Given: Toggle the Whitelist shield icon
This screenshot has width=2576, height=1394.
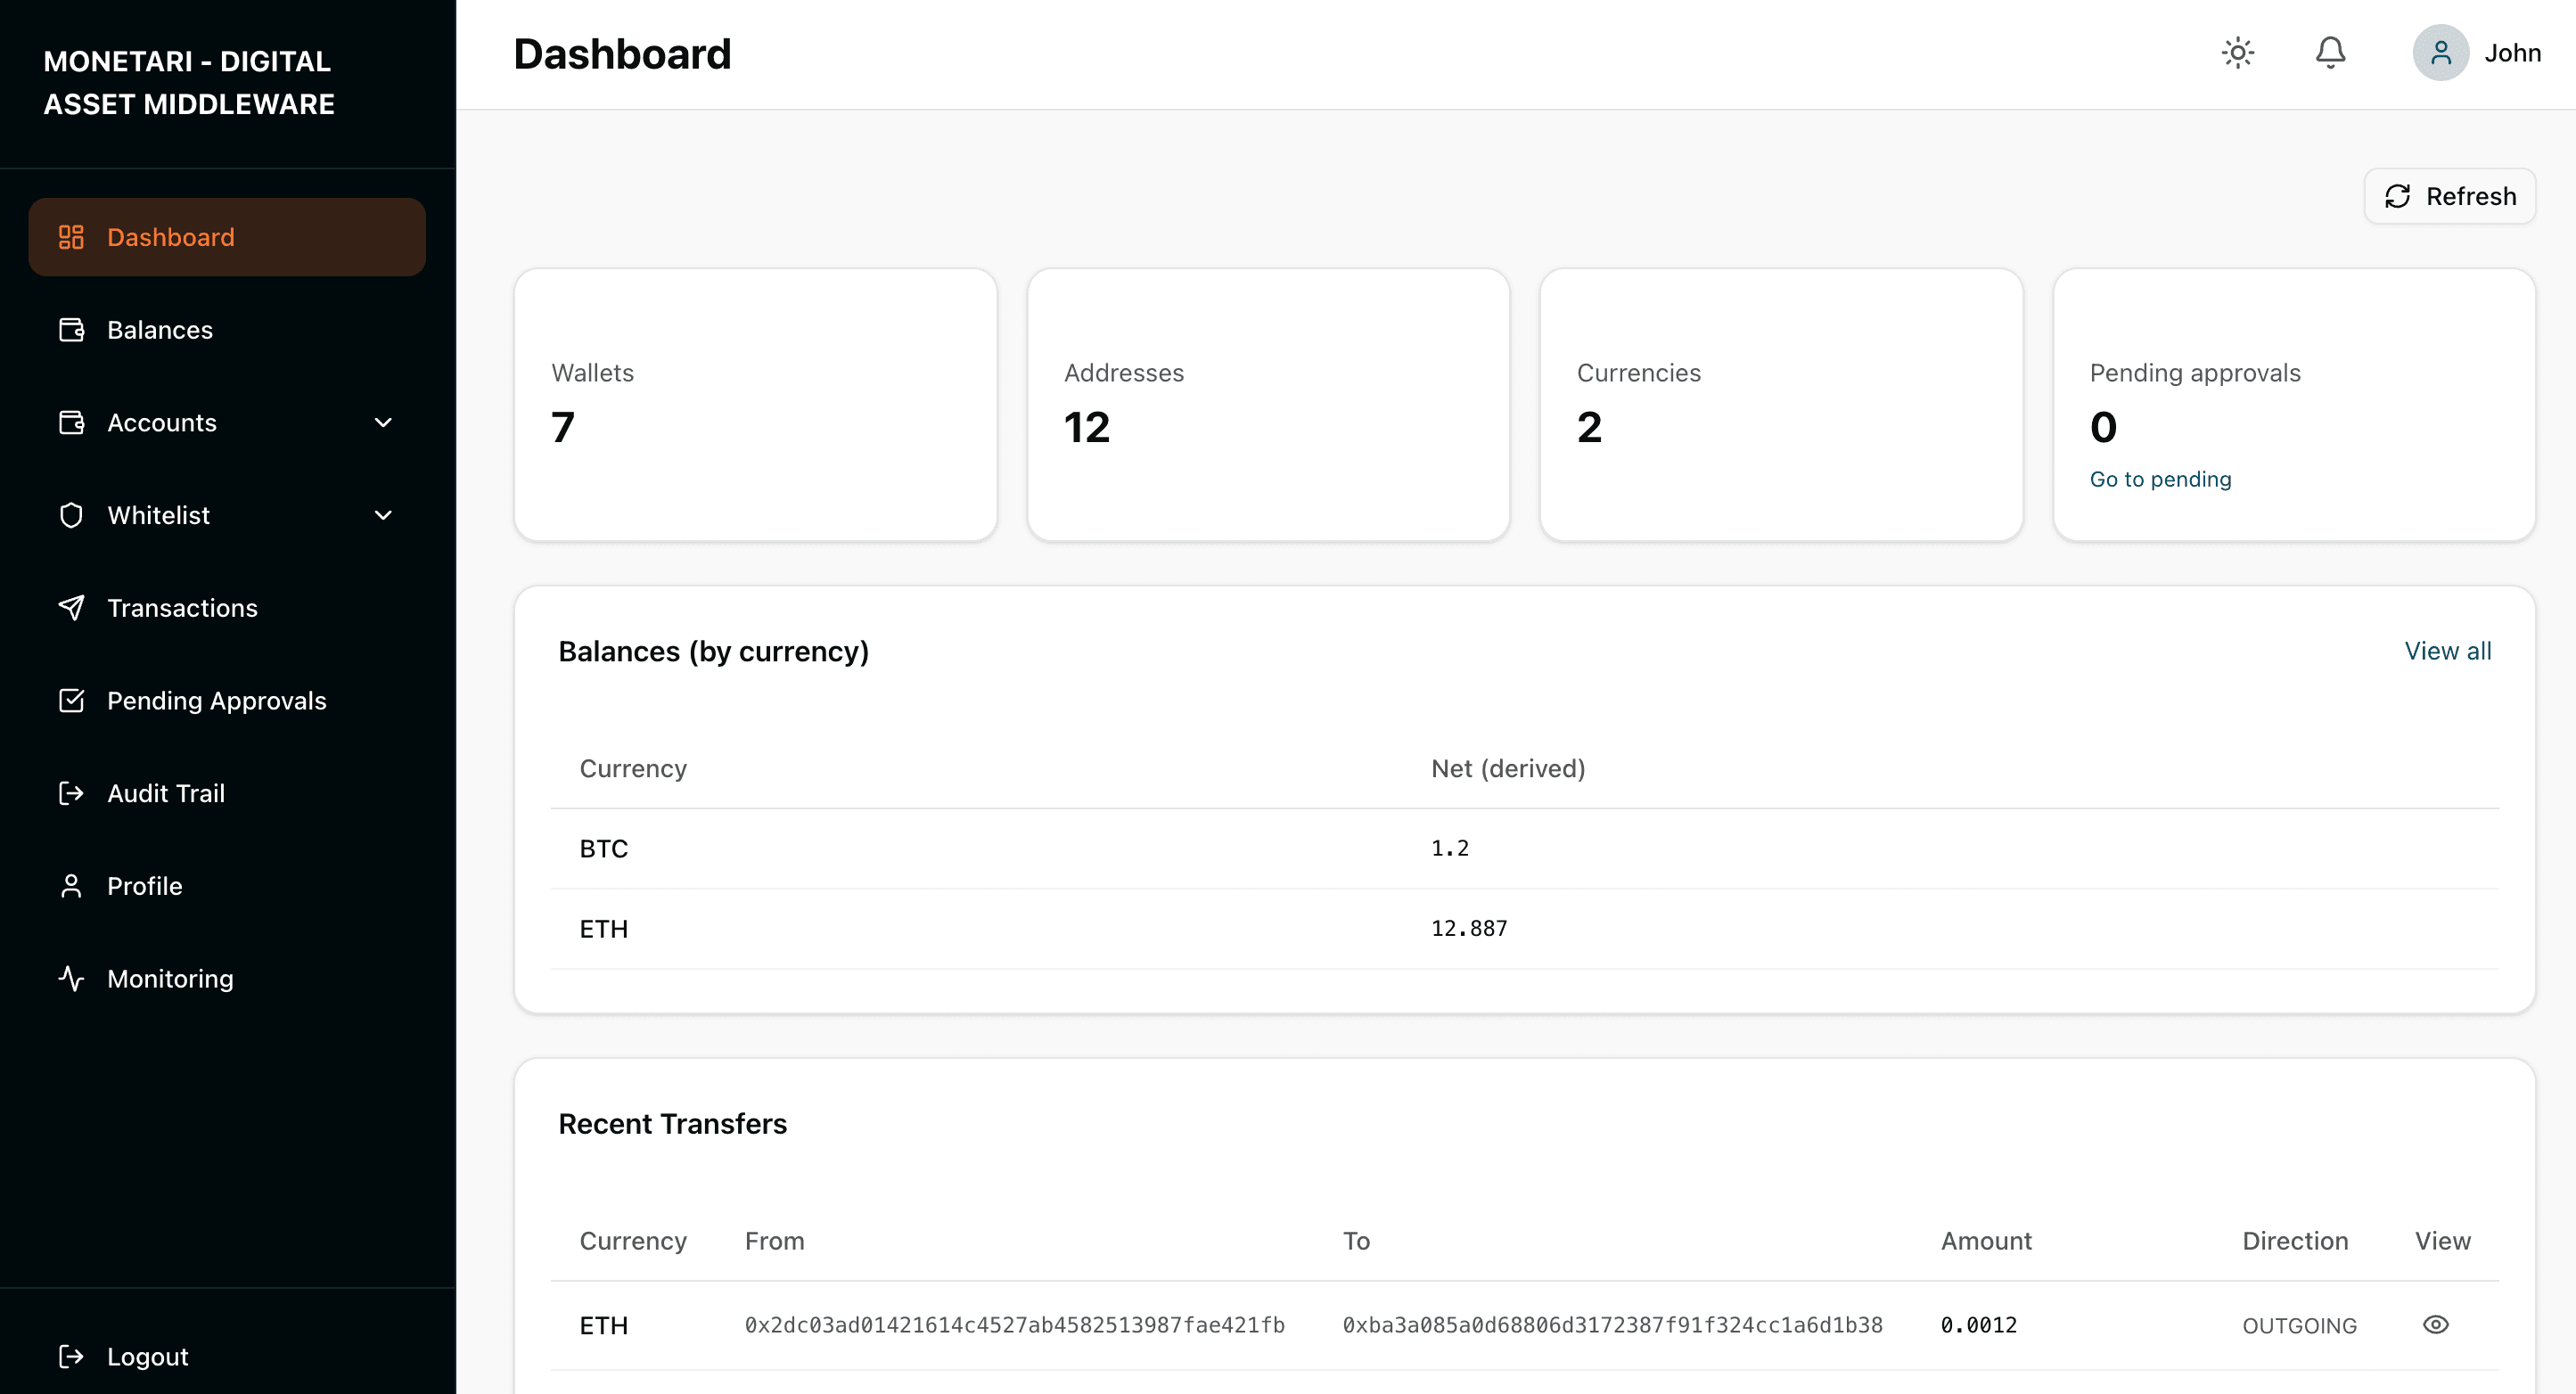Looking at the screenshot, I should pyautogui.click(x=71, y=514).
